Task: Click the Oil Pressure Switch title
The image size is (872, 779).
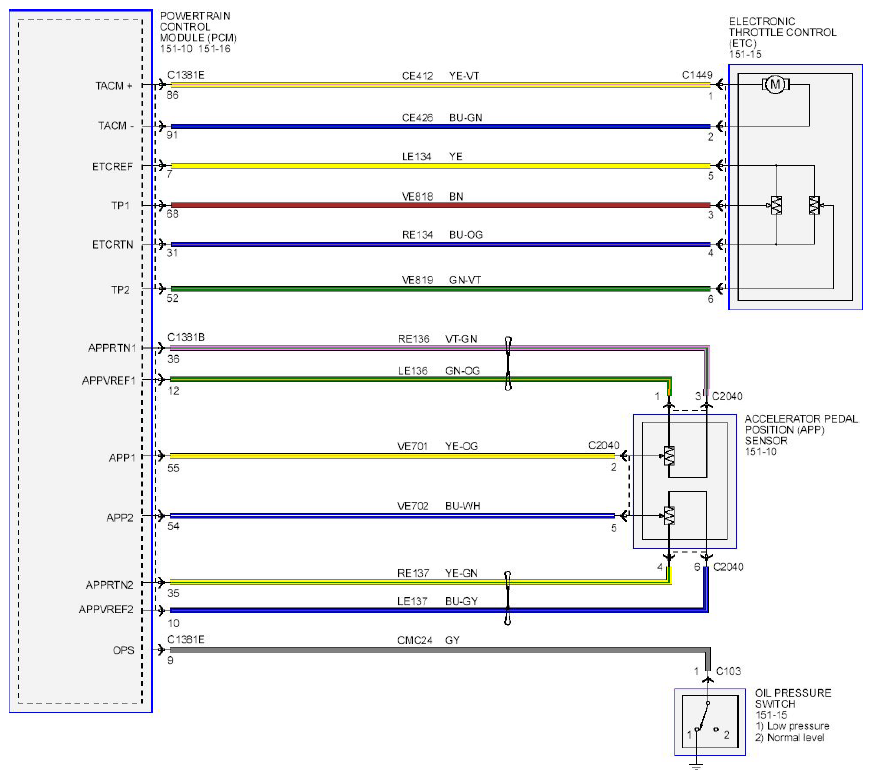Action: tap(793, 698)
